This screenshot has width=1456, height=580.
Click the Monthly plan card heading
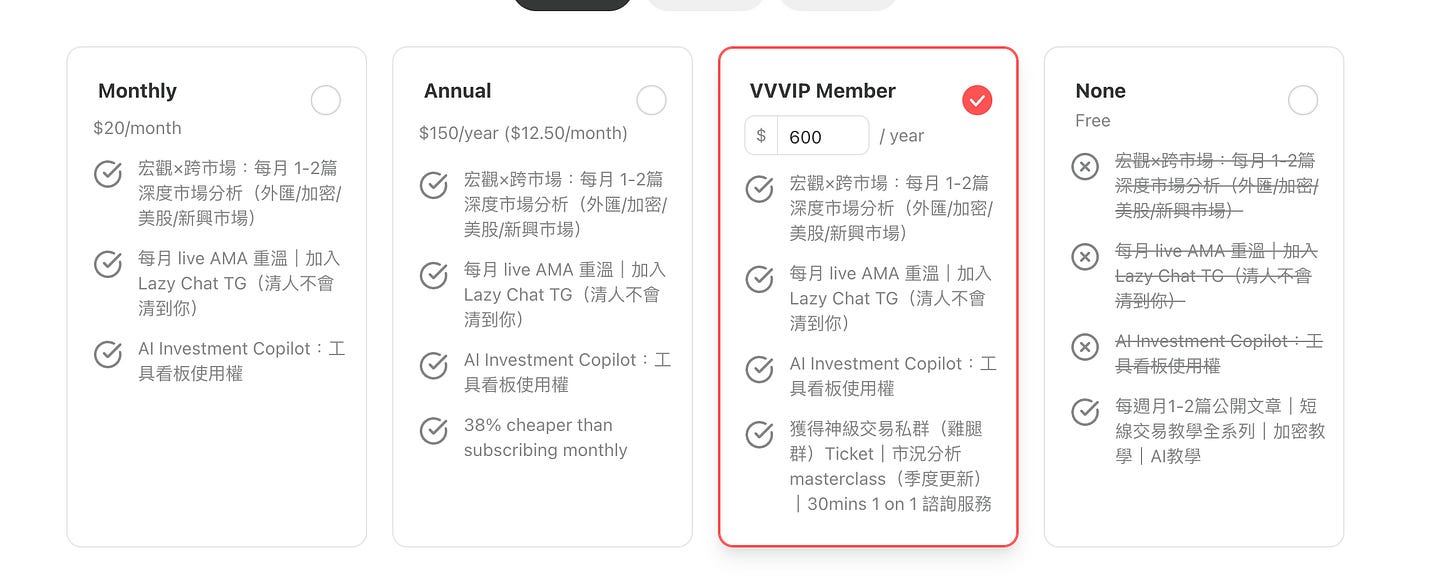coord(137,91)
